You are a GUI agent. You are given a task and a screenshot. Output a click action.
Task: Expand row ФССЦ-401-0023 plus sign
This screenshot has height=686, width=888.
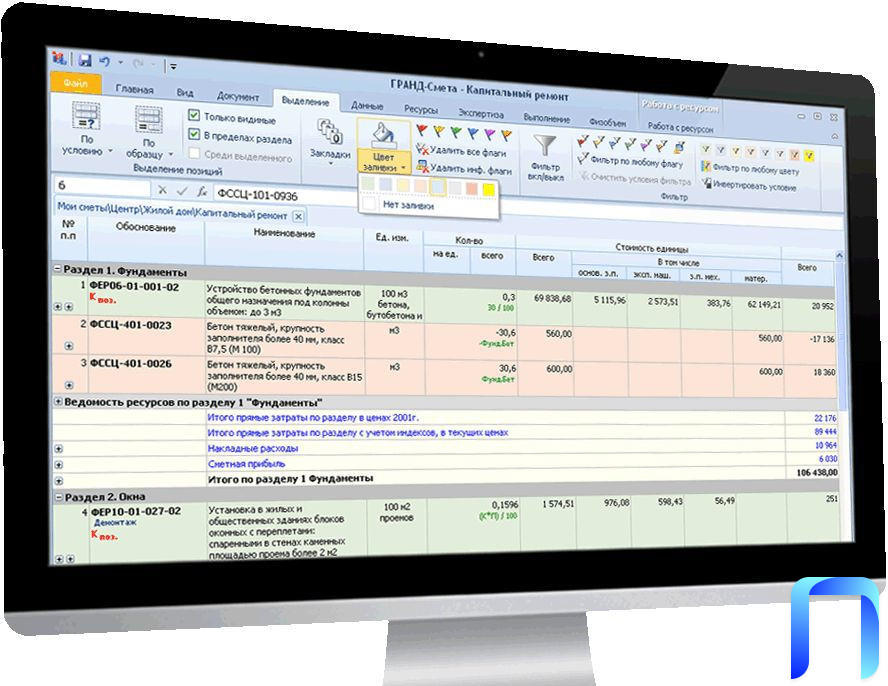[x=69, y=346]
